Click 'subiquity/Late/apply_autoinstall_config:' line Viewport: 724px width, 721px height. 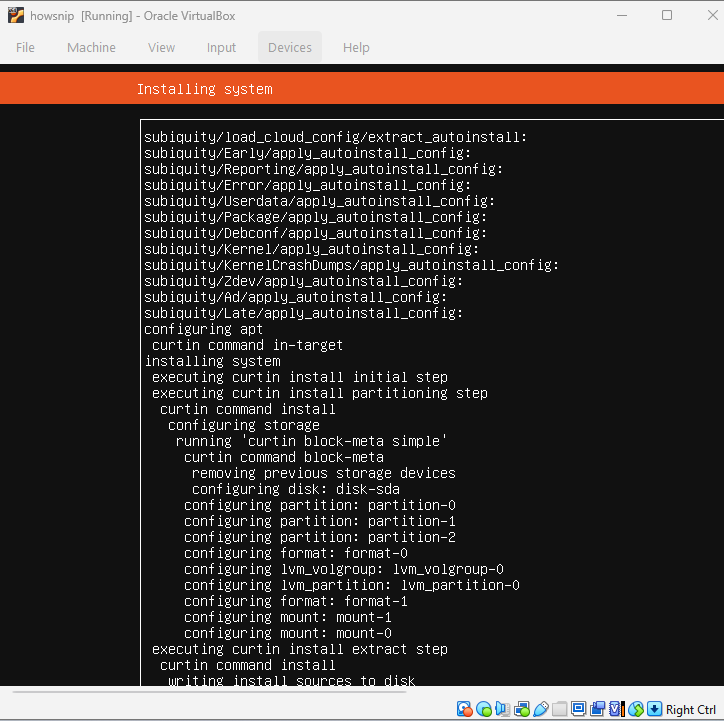[x=303, y=313]
